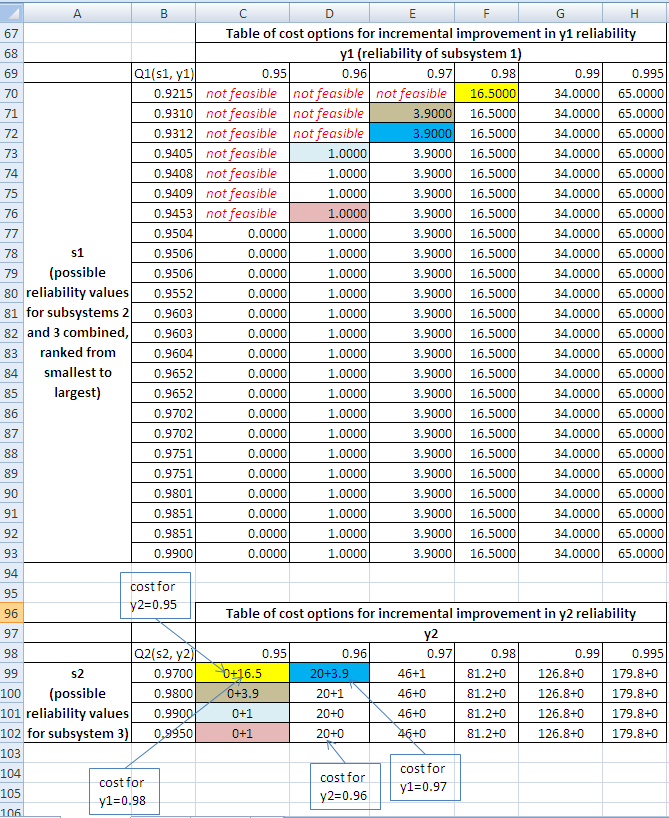669x818 pixels.
Task: Select the light blue '0+1' cell in row 101
Action: 243,713
